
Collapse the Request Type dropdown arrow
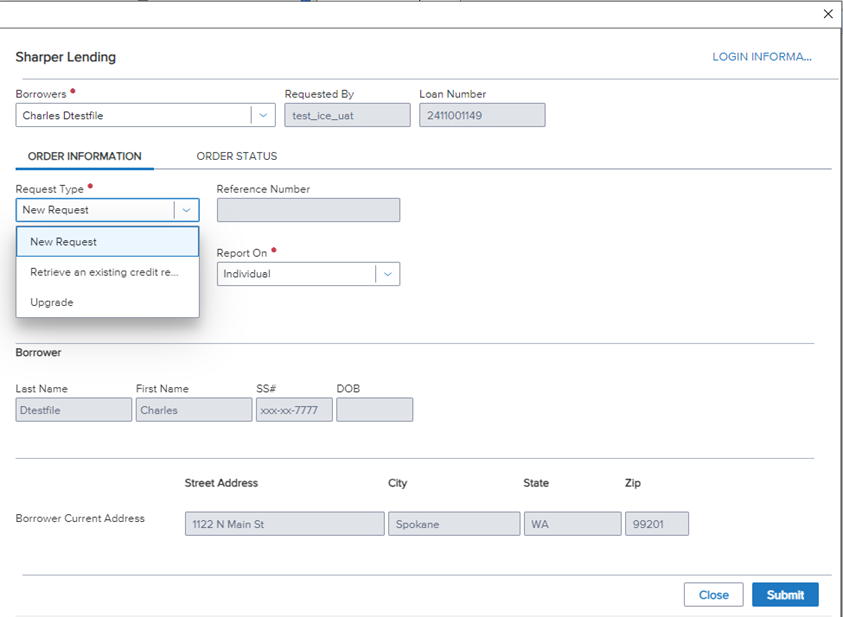pos(187,210)
